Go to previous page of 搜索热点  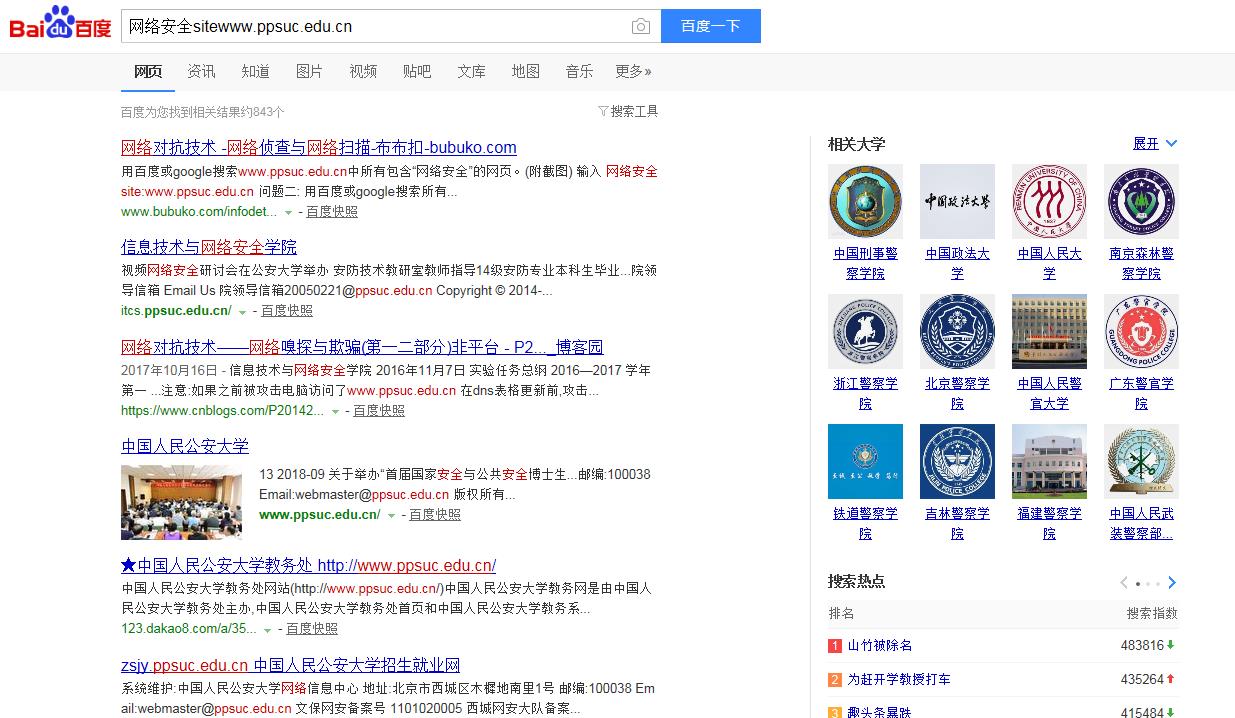point(1124,583)
